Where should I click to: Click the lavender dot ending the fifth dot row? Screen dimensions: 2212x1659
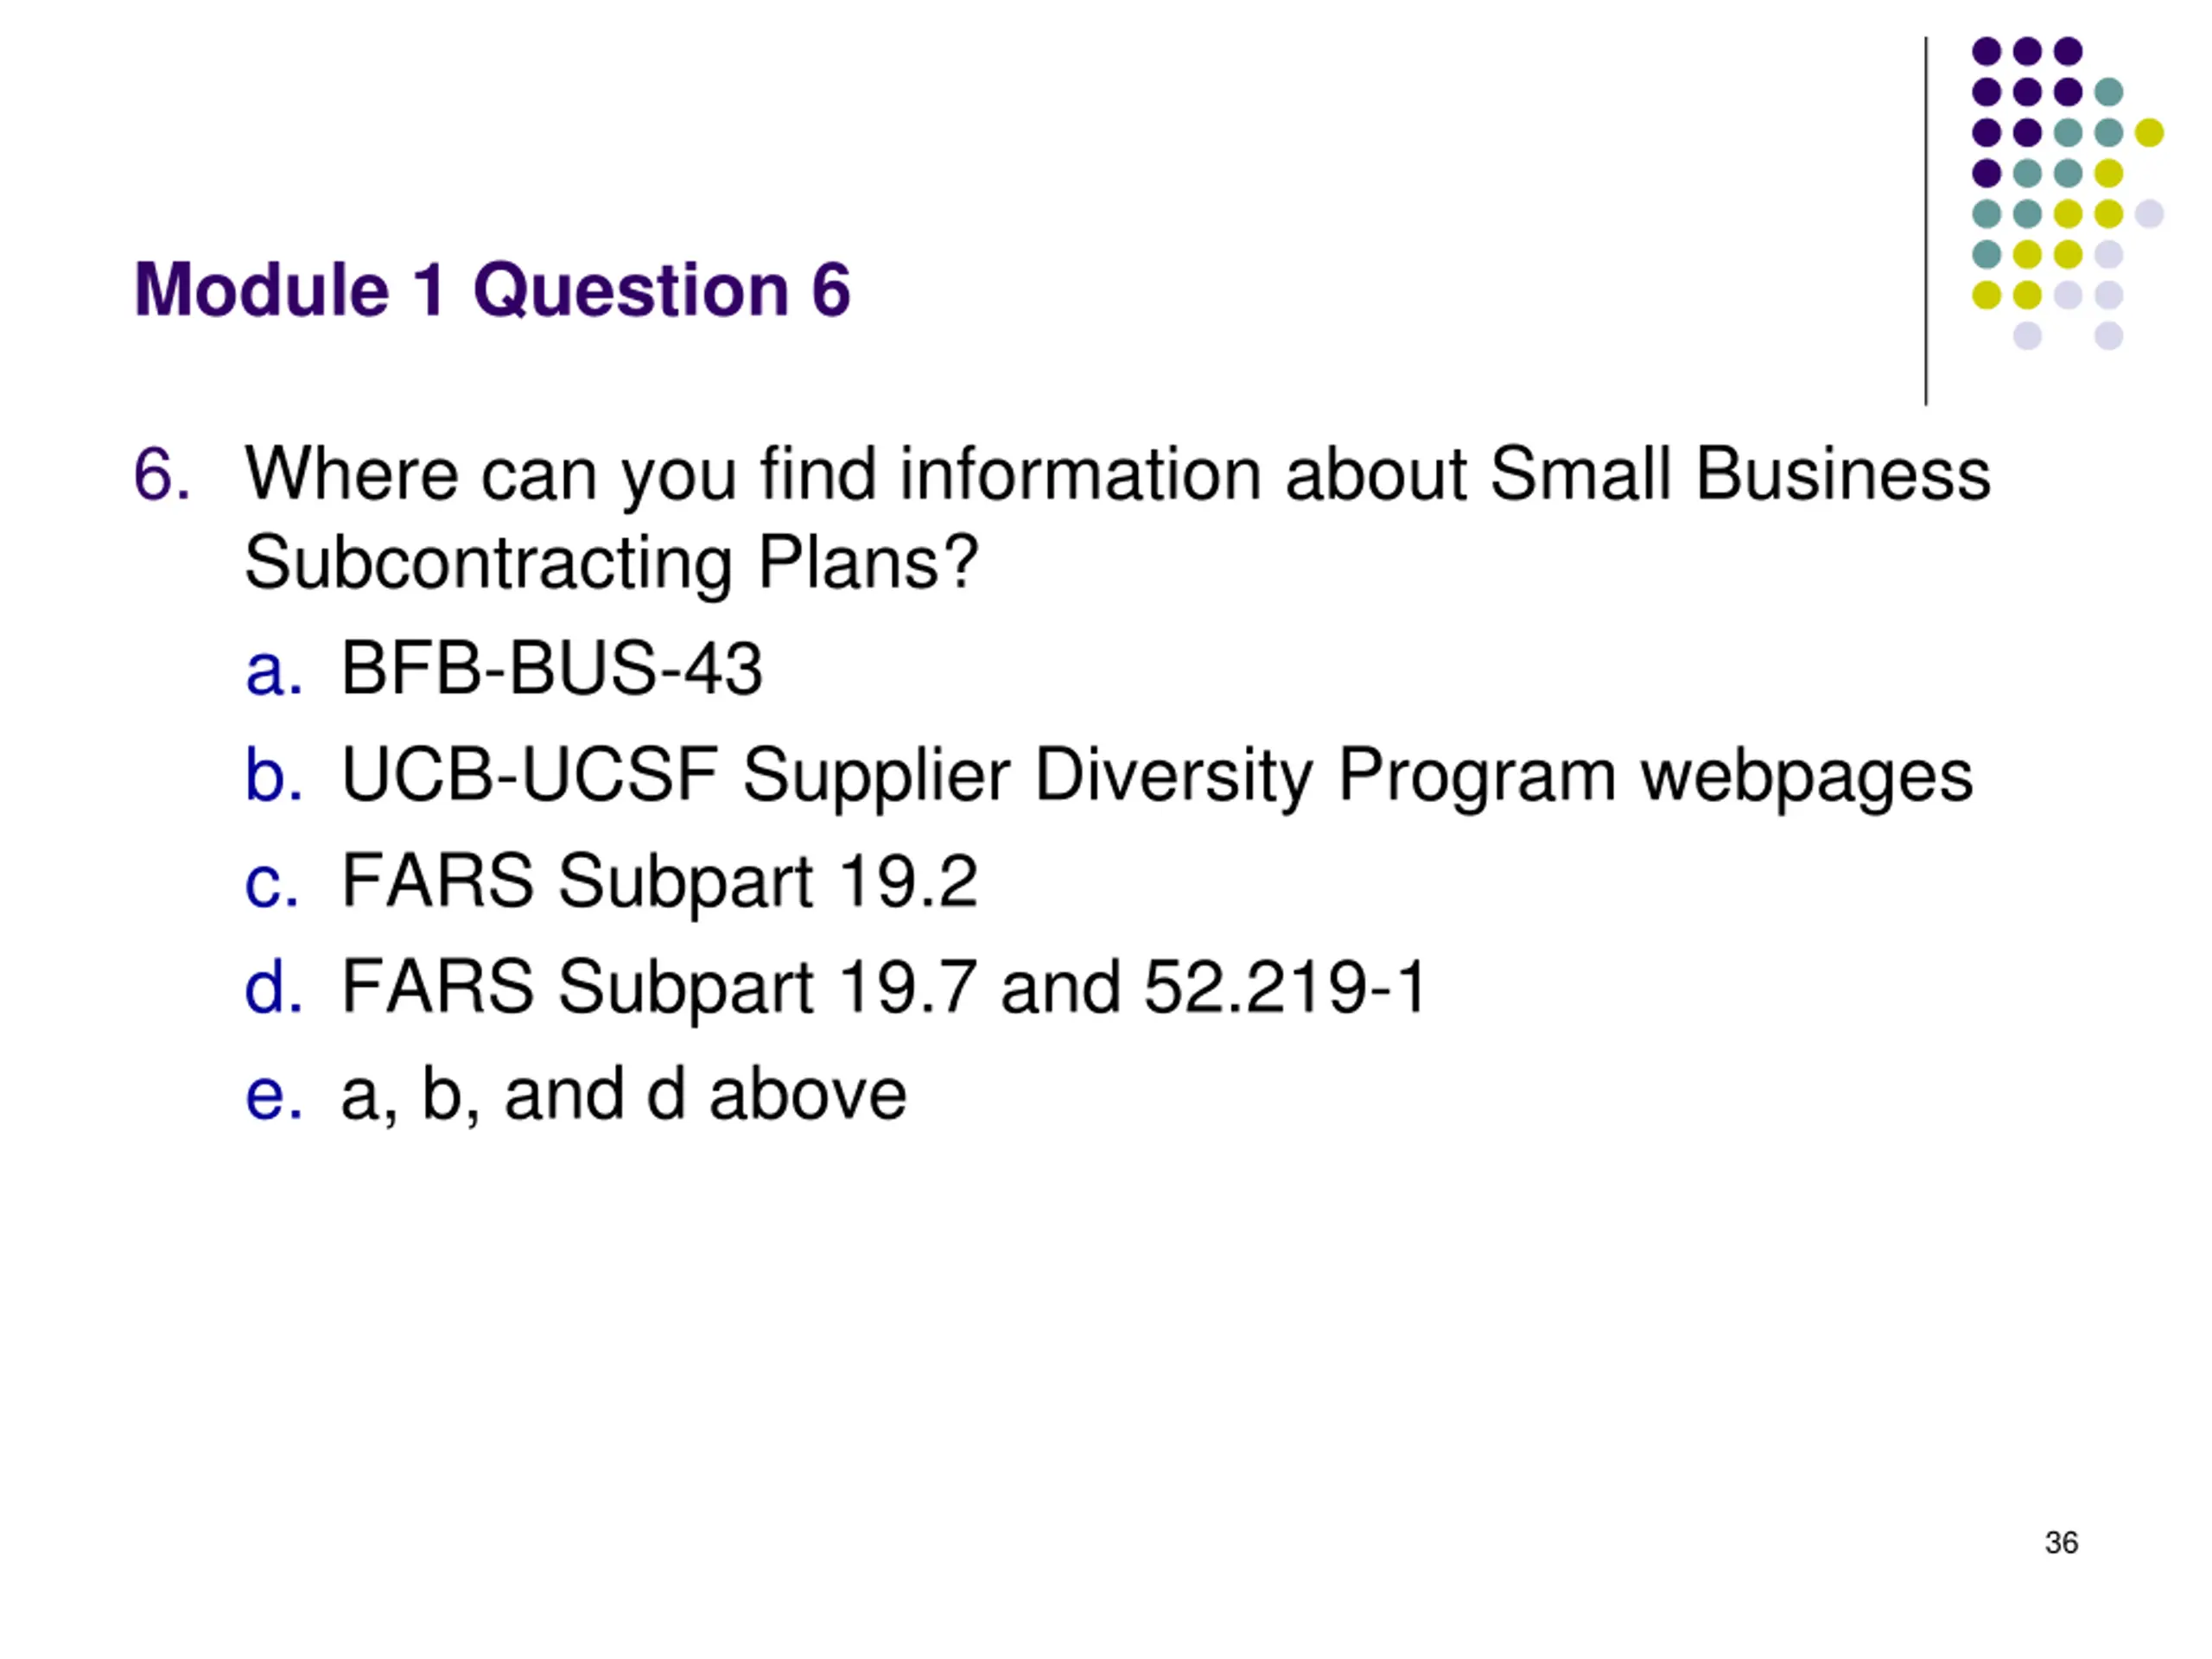(2149, 213)
